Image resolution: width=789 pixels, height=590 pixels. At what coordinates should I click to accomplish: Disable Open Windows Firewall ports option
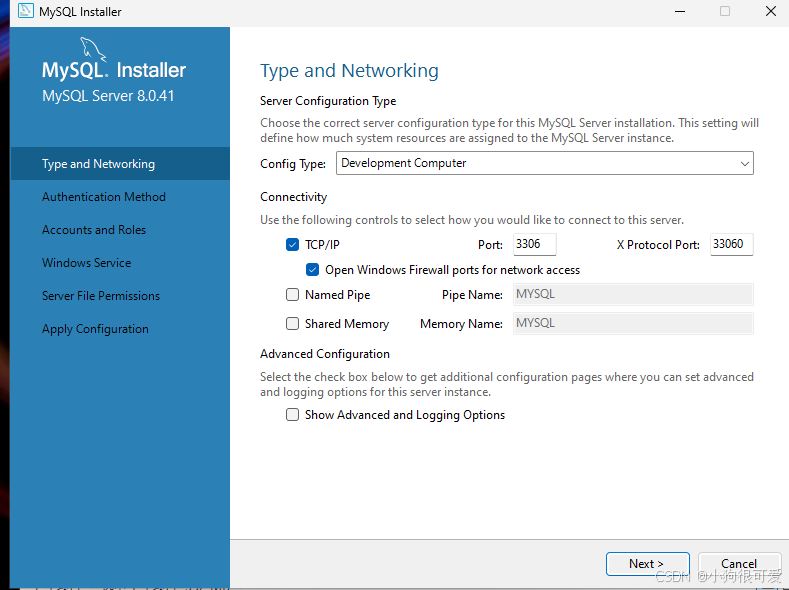[312, 270]
